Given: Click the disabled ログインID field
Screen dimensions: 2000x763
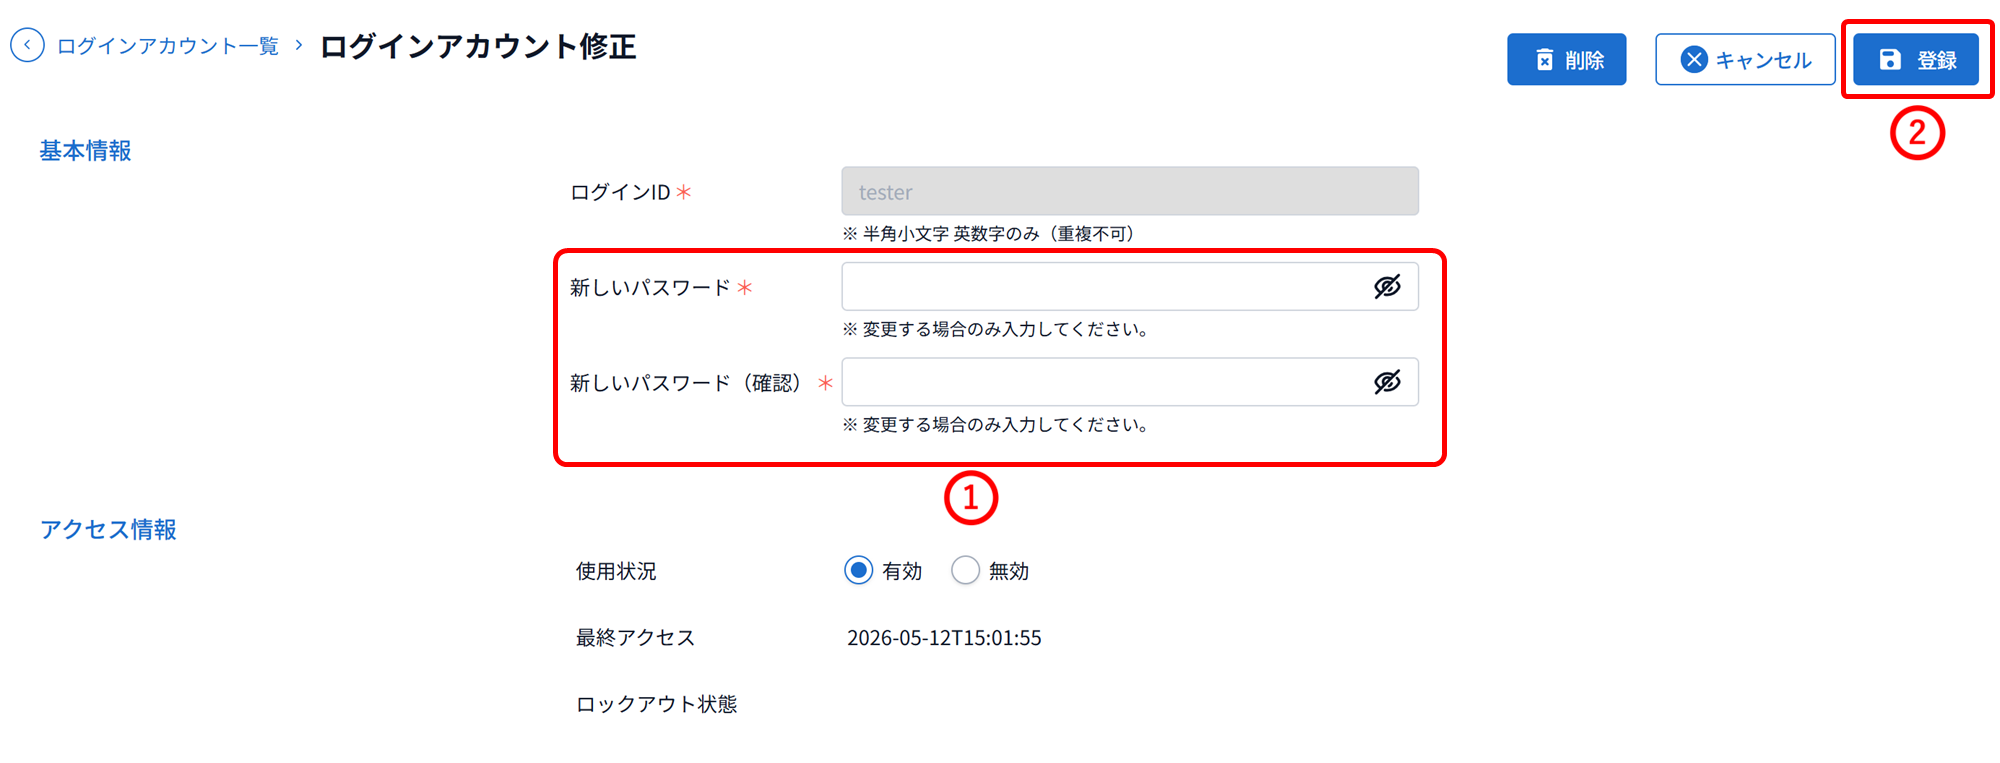Looking at the screenshot, I should (1130, 191).
